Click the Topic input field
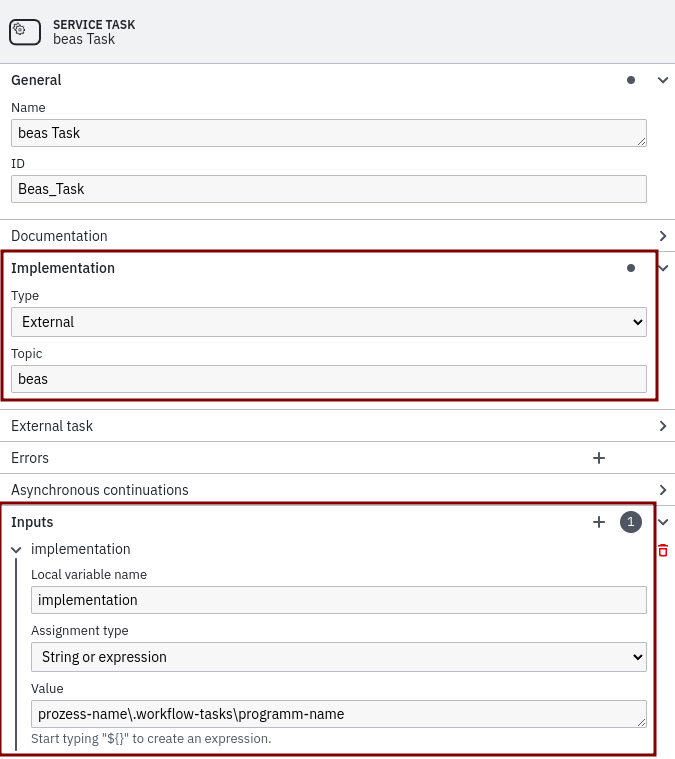Screen dimensions: 675x759 point(329,379)
